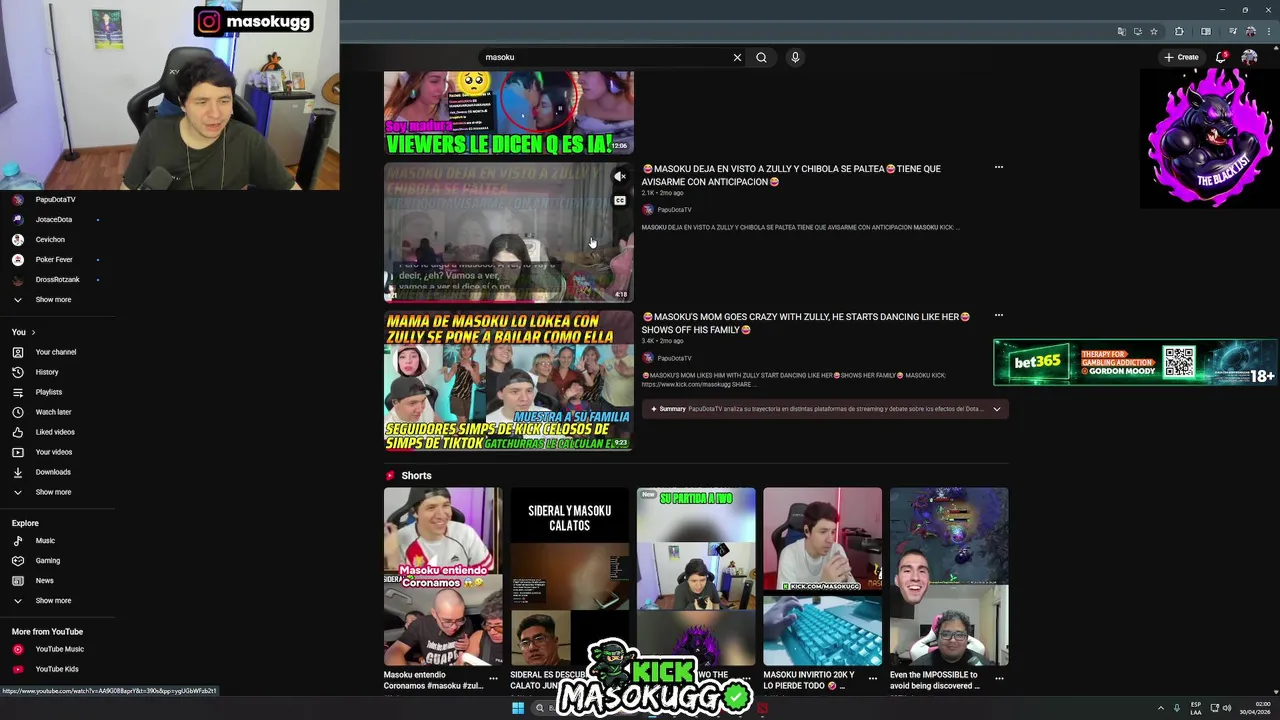
Task: Open the VIEWERS LE DICEN Q ES IA video thumbnail
Action: (508, 112)
